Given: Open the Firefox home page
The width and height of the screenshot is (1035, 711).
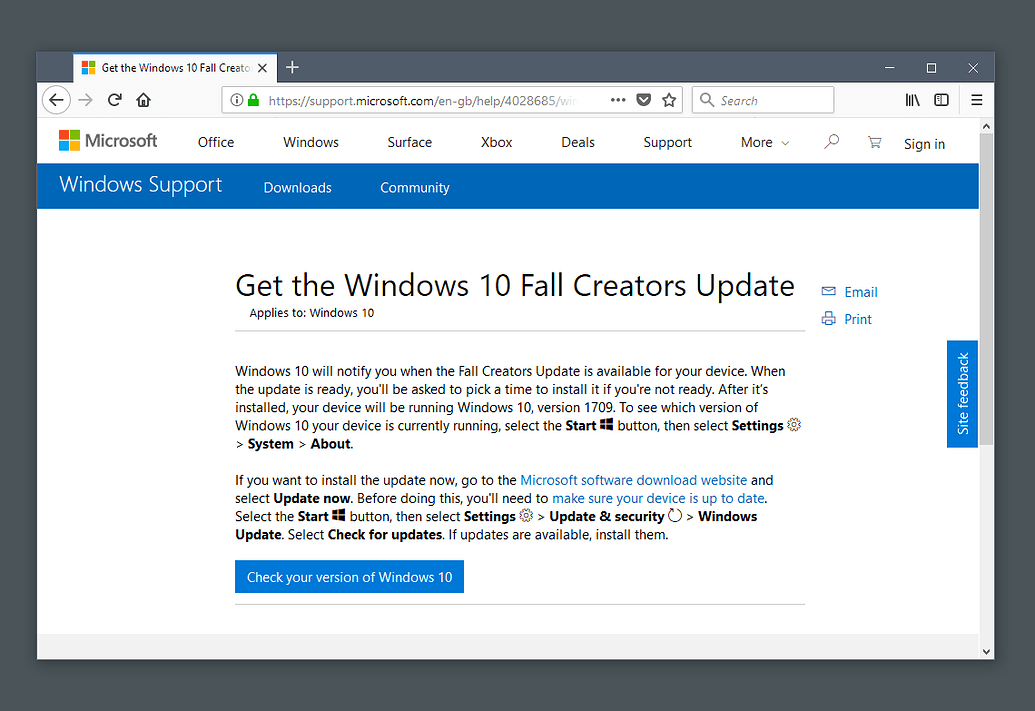Looking at the screenshot, I should pos(143,100).
